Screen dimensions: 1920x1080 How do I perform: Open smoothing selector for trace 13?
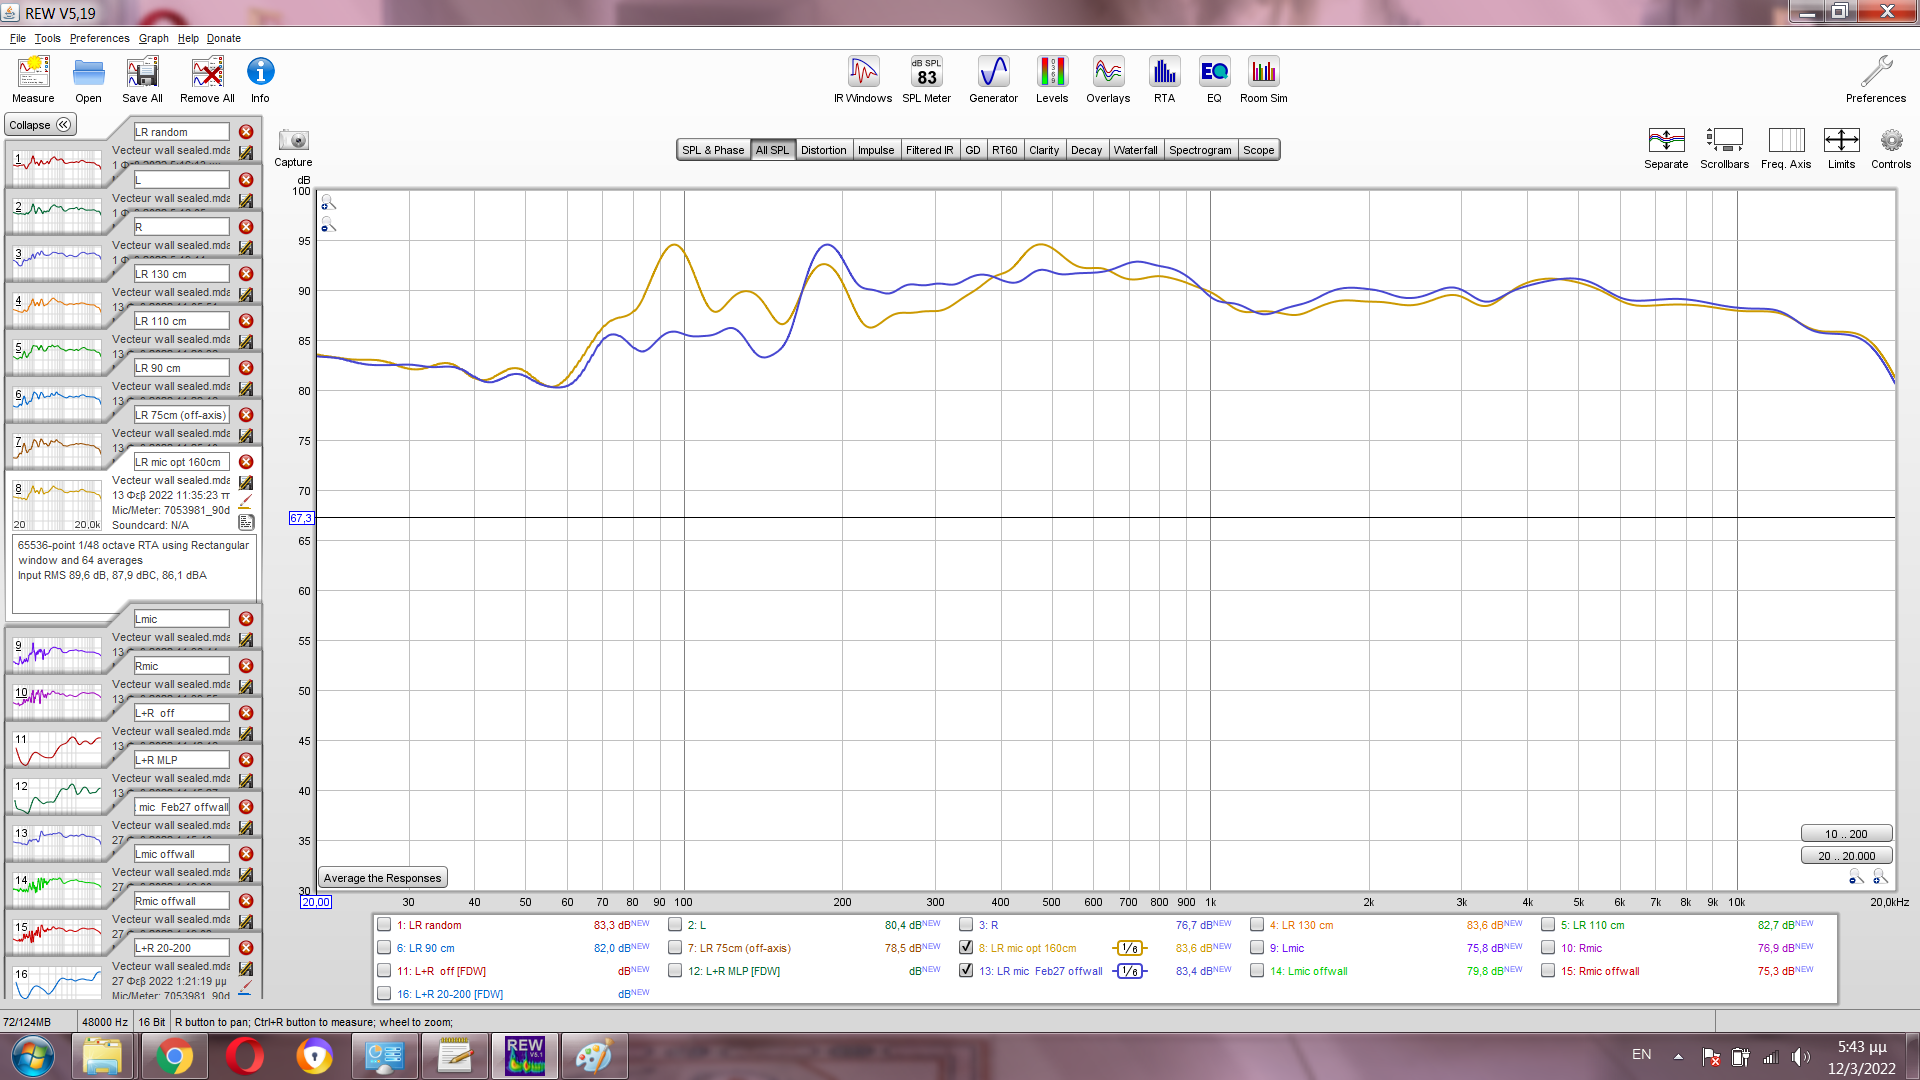pos(1129,971)
